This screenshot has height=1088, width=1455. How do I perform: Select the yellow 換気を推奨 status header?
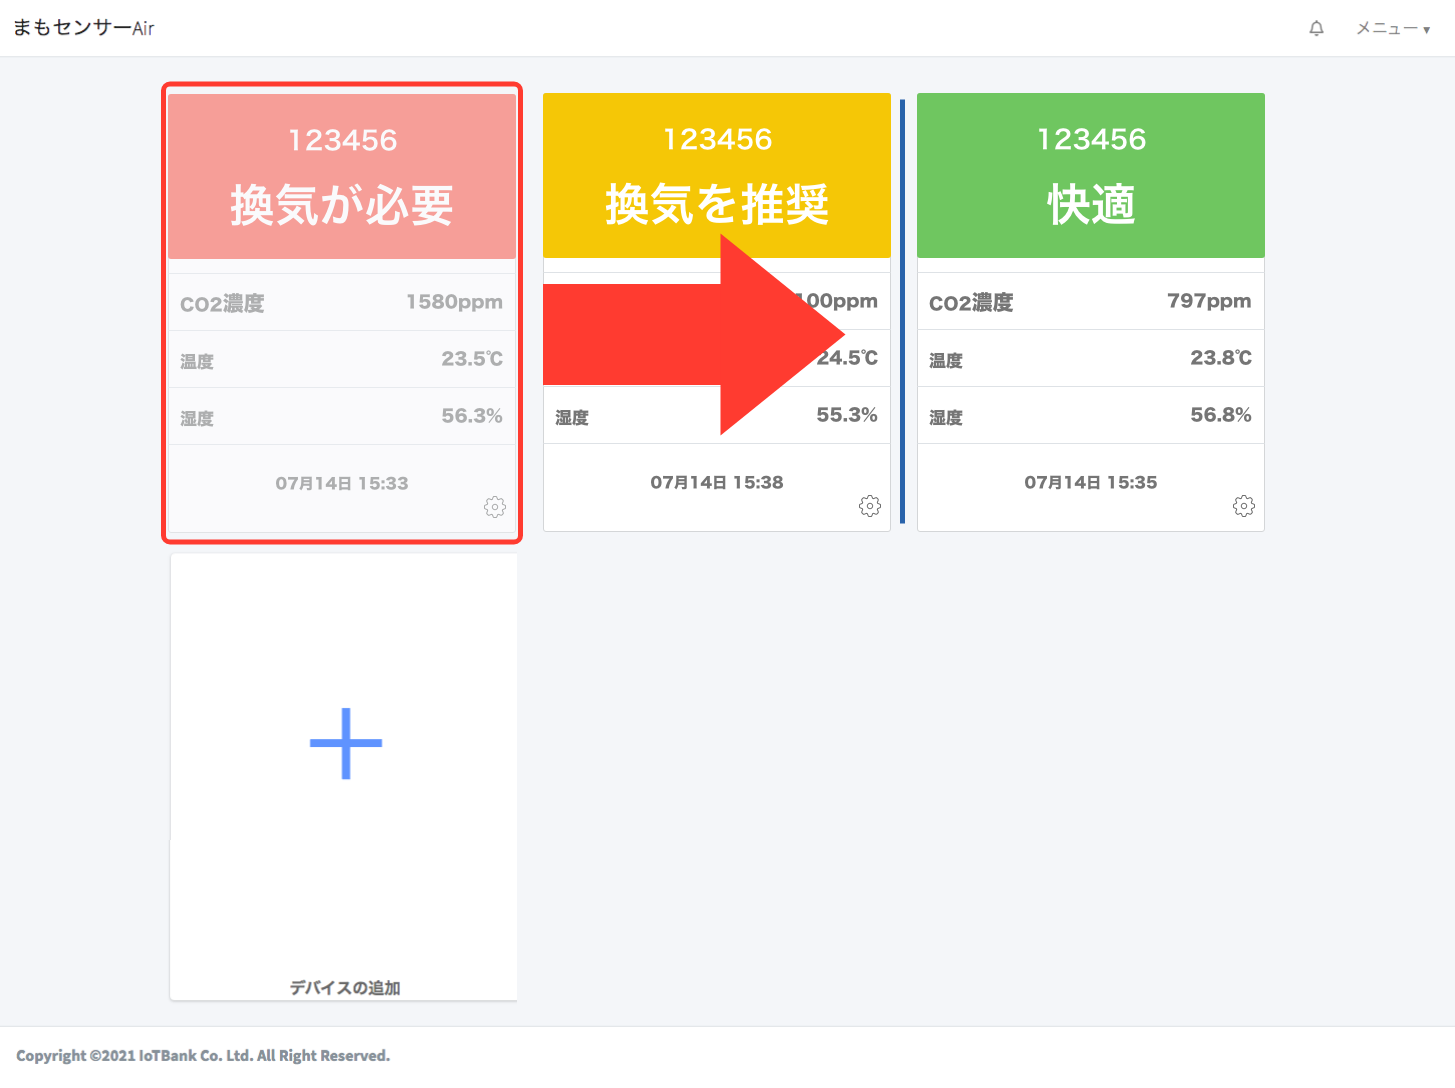[x=717, y=175]
